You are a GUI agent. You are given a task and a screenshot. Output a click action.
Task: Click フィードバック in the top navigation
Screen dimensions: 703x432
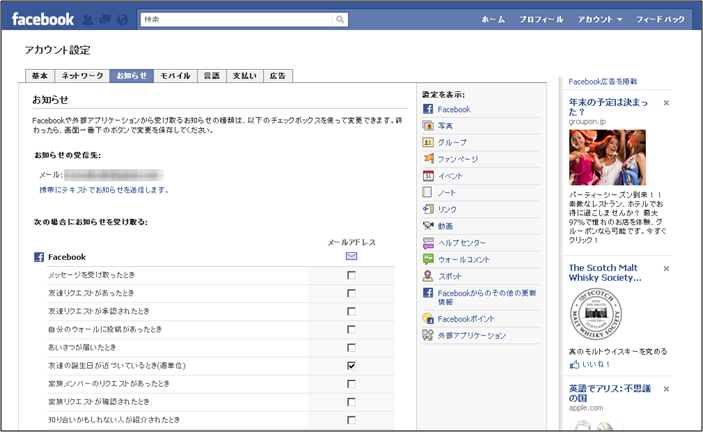pyautogui.click(x=660, y=19)
